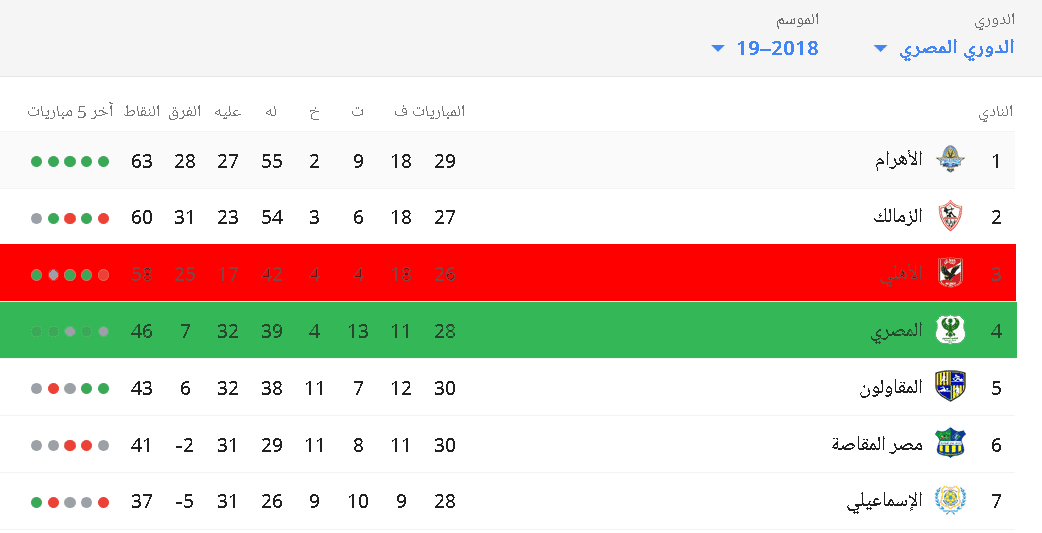This screenshot has height=533, width=1042.
Task: Click the Zamalek club crest
Action: pos(950,217)
